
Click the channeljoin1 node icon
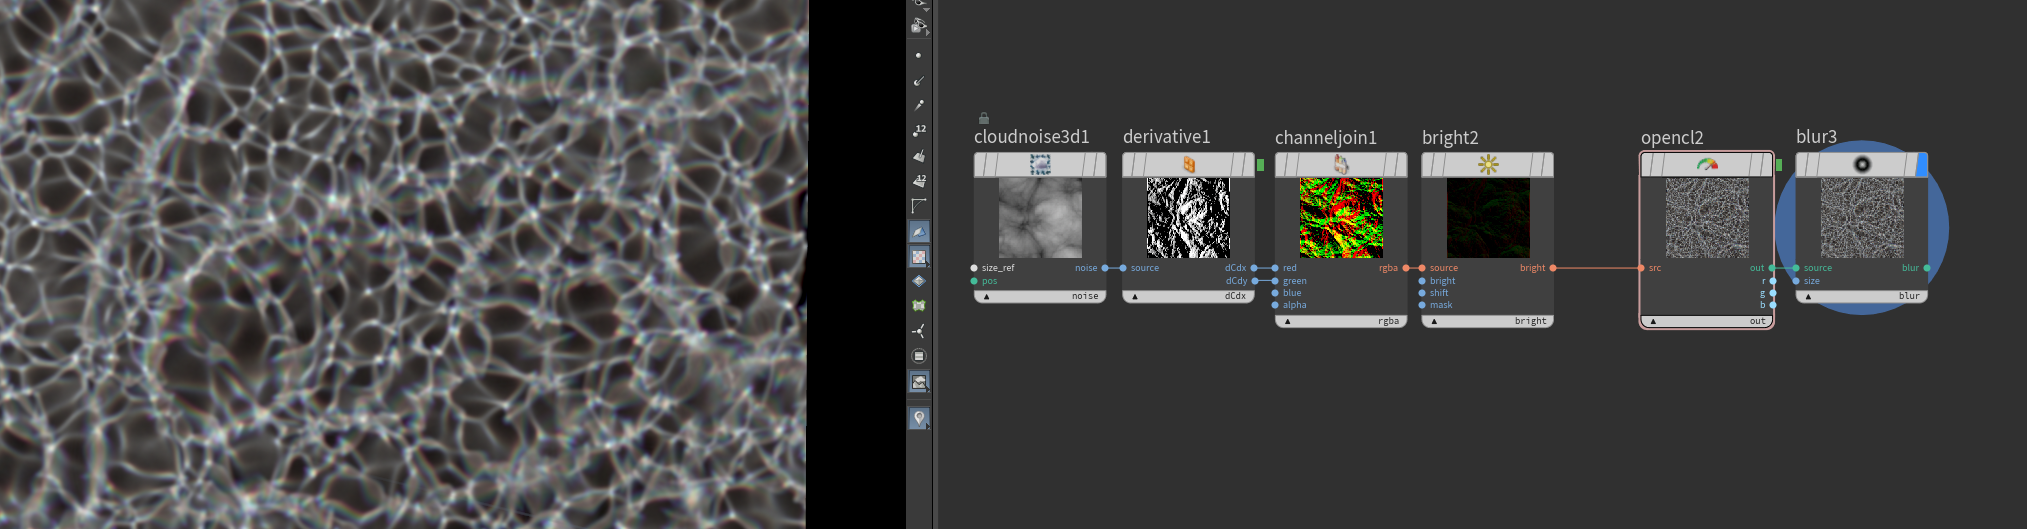pyautogui.click(x=1340, y=165)
